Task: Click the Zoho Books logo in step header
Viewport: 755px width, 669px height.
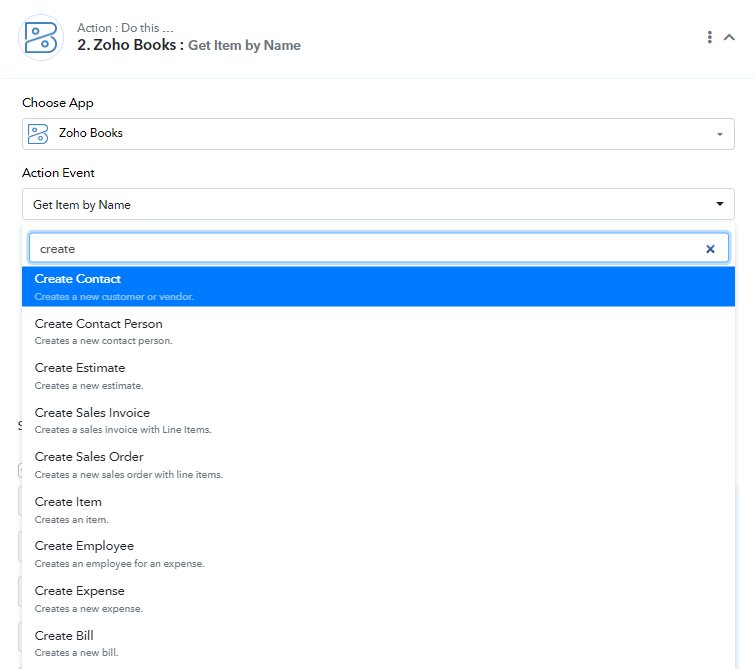Action: [x=41, y=38]
